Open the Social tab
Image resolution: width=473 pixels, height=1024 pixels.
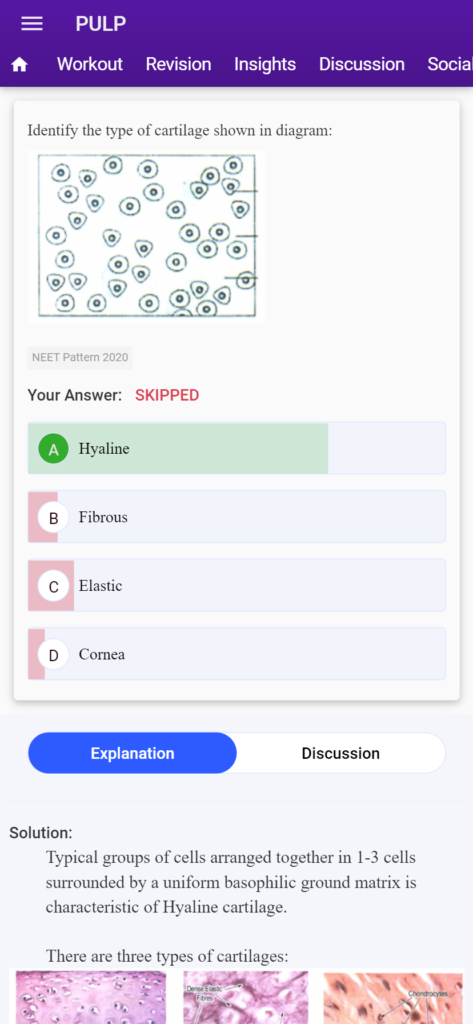tap(450, 64)
